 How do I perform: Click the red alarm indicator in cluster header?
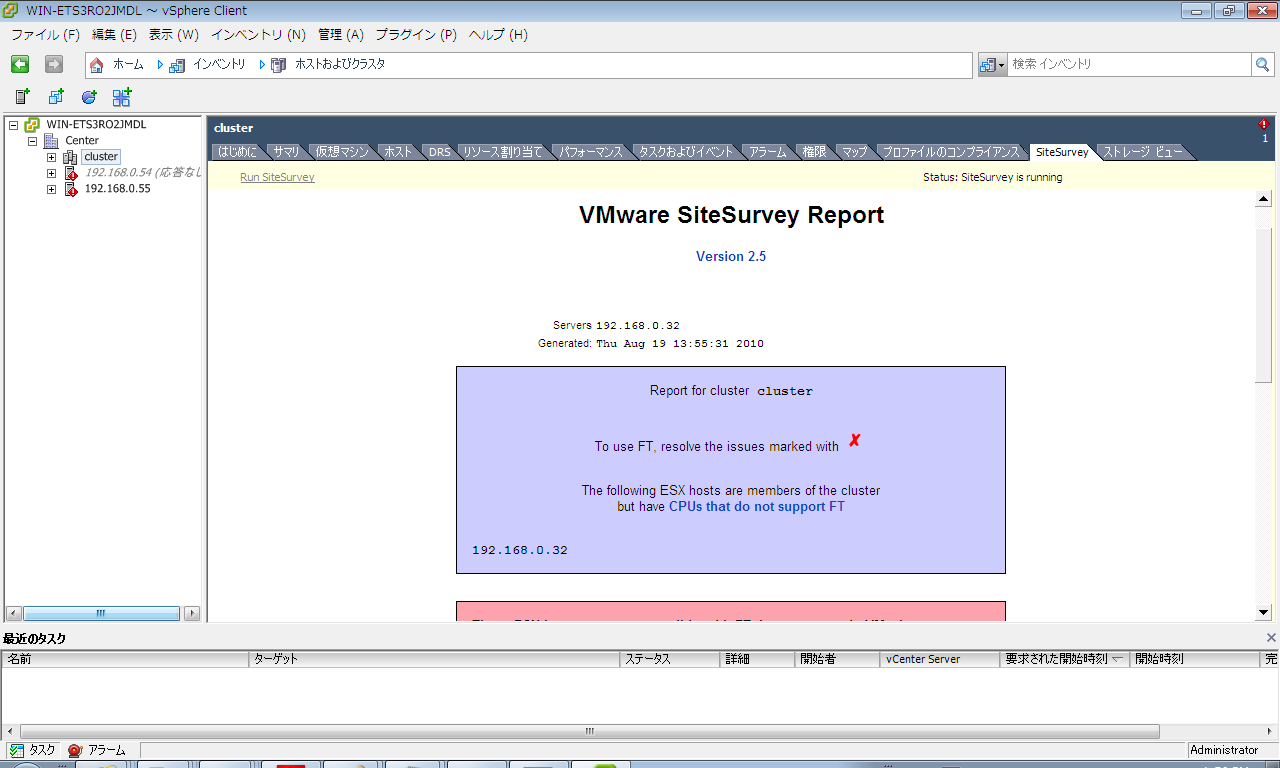click(1264, 125)
